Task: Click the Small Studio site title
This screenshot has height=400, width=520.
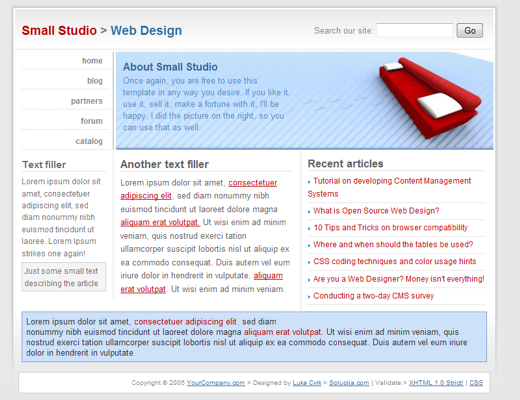Action: click(59, 30)
